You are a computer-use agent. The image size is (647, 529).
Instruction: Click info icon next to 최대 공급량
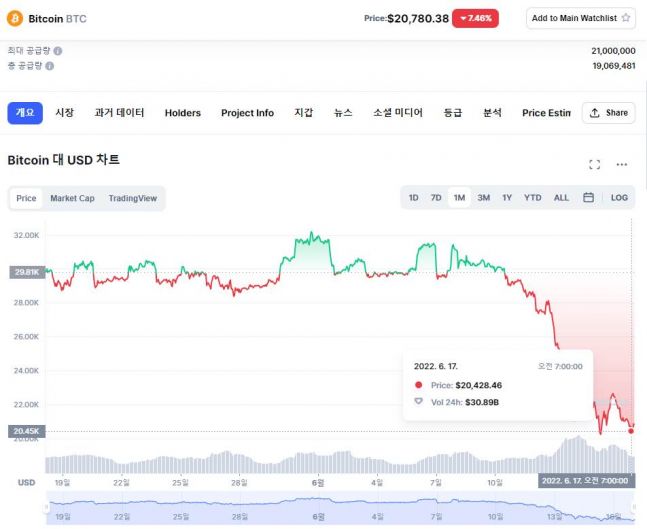click(58, 50)
